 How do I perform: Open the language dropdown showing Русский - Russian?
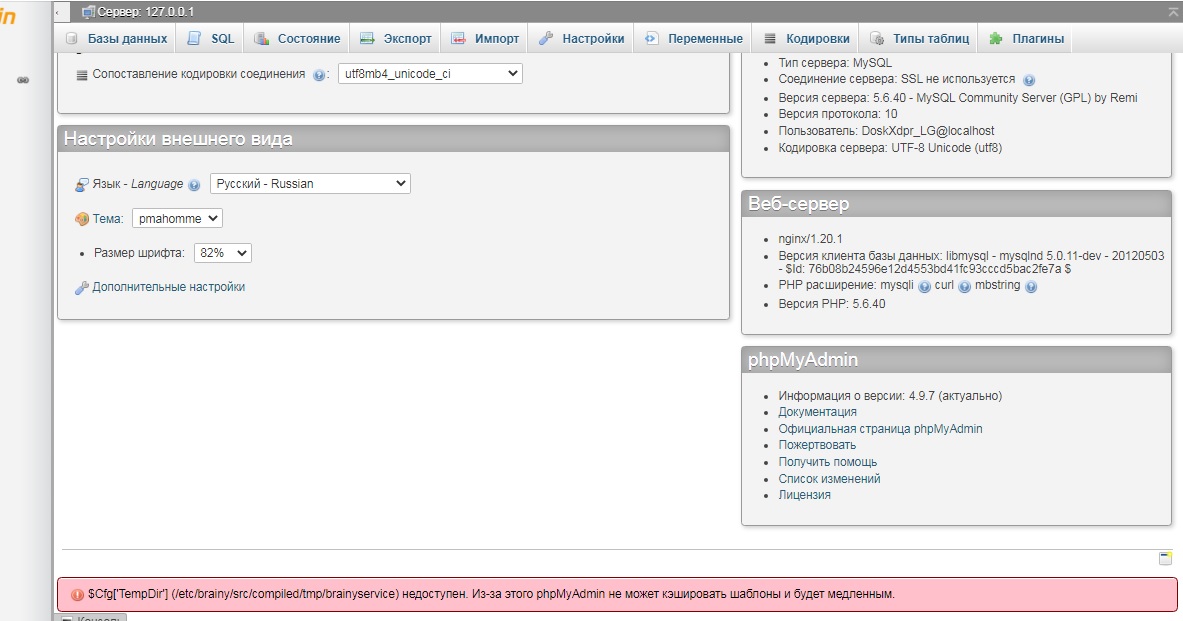click(310, 184)
